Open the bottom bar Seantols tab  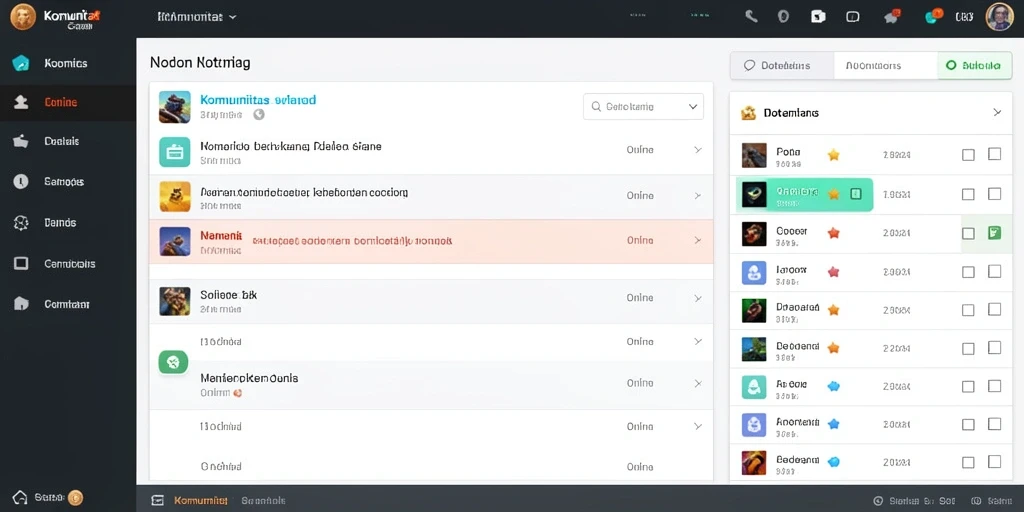coord(263,500)
